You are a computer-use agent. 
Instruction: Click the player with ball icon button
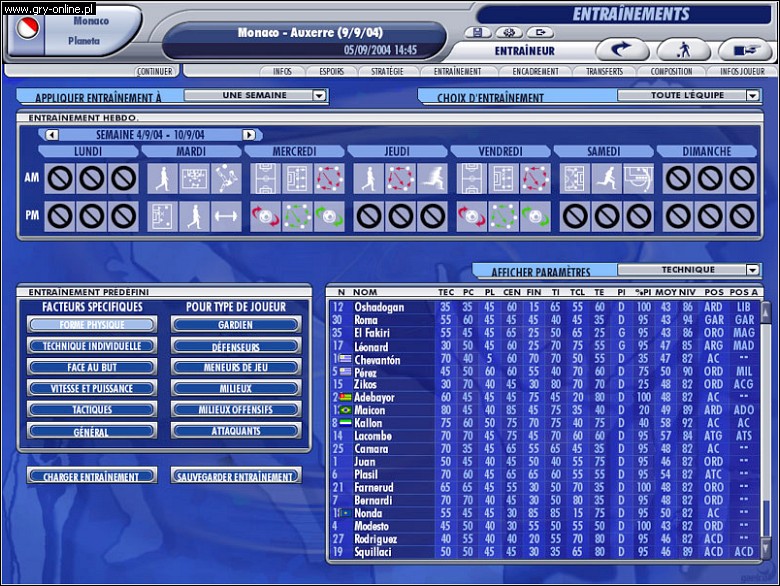(684, 50)
